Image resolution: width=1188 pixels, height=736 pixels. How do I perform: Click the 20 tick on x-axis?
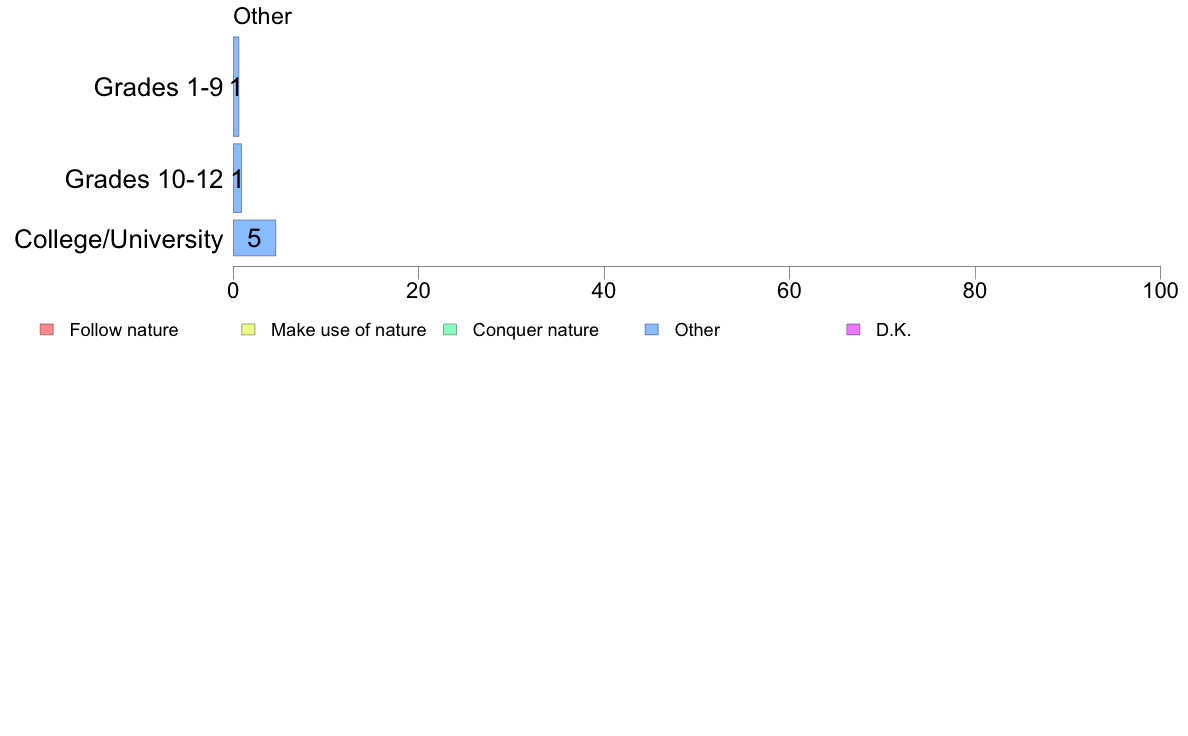coord(418,290)
